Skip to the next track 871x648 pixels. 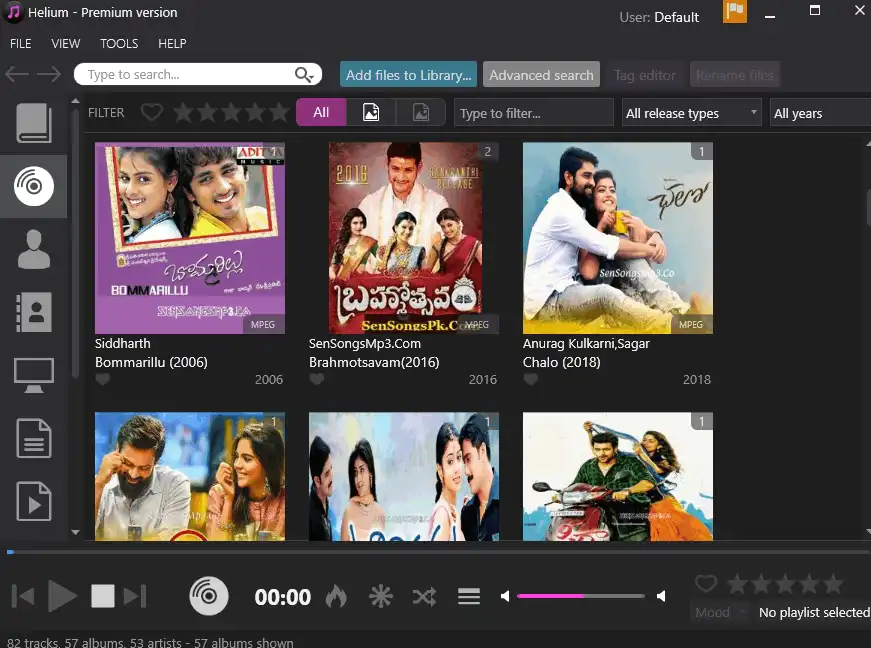[x=136, y=597]
